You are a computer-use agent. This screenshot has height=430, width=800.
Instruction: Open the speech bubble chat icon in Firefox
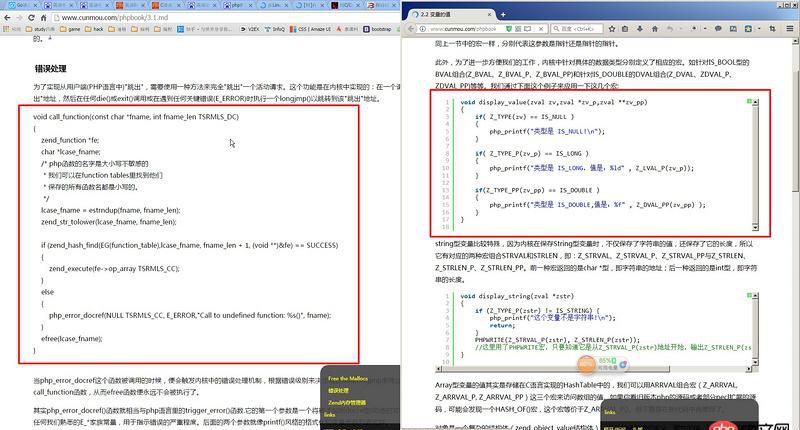coord(718,29)
